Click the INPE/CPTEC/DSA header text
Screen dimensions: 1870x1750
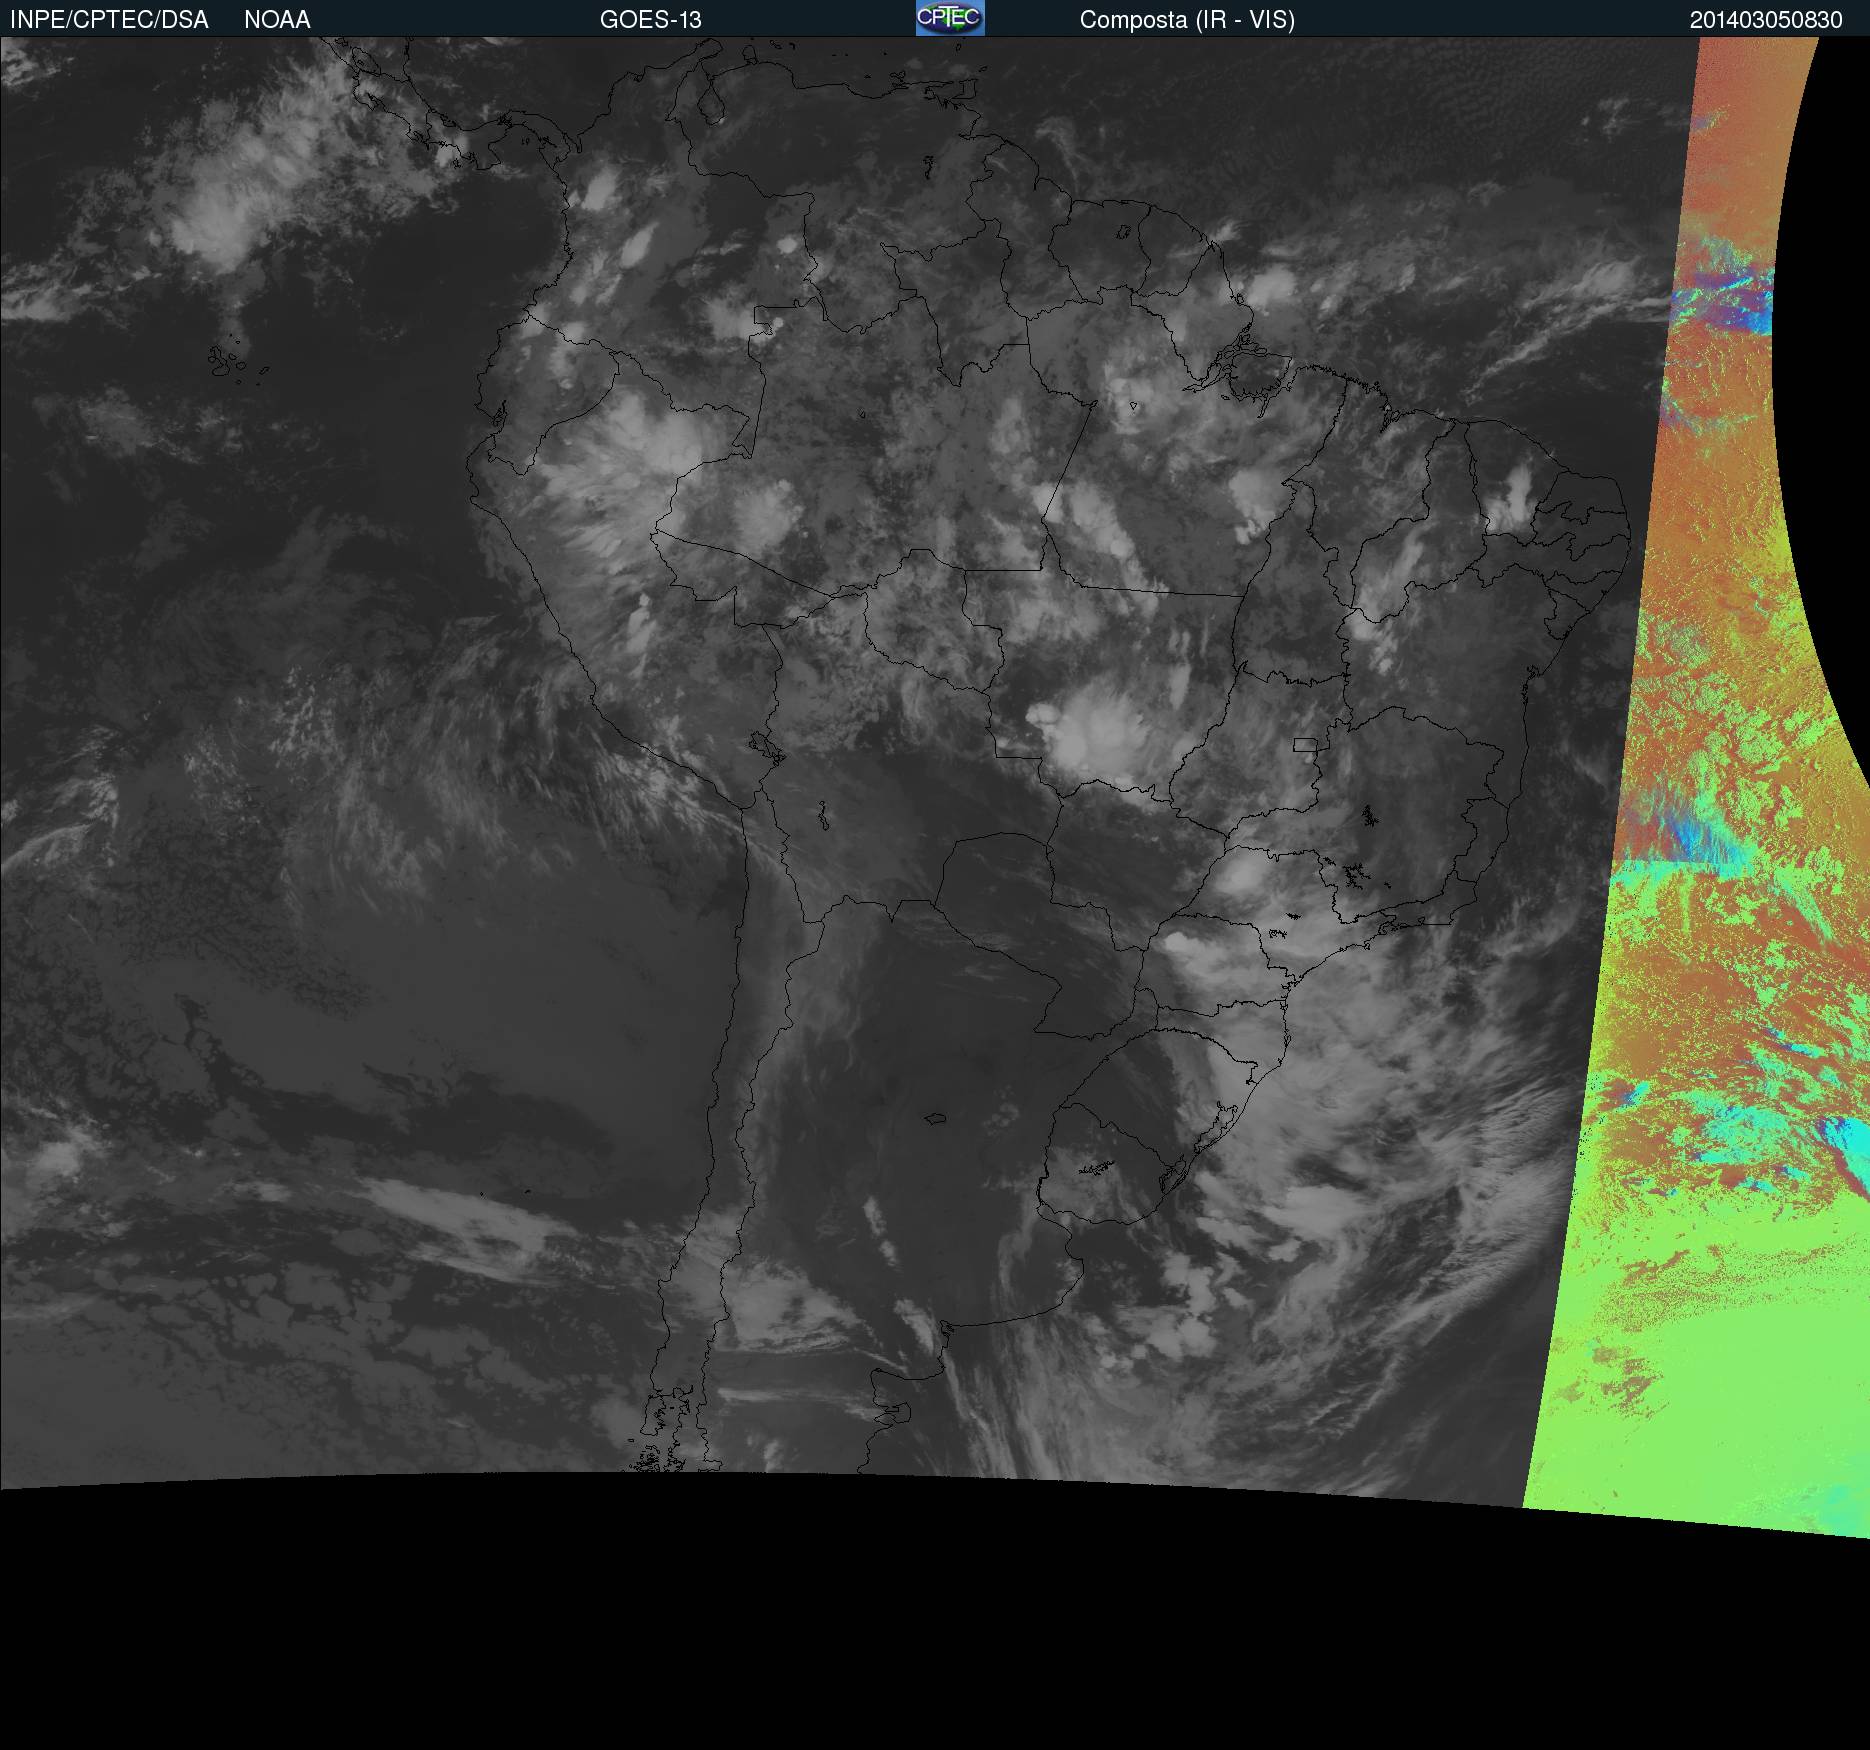click(x=109, y=20)
